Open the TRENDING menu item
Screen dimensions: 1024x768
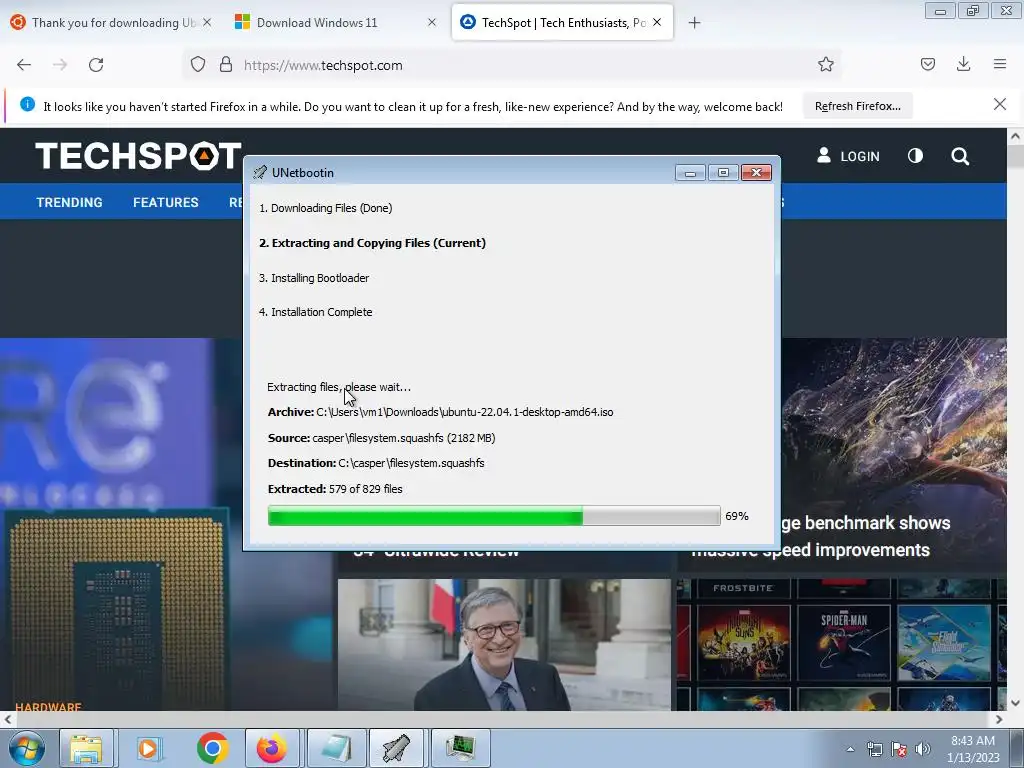tap(69, 202)
